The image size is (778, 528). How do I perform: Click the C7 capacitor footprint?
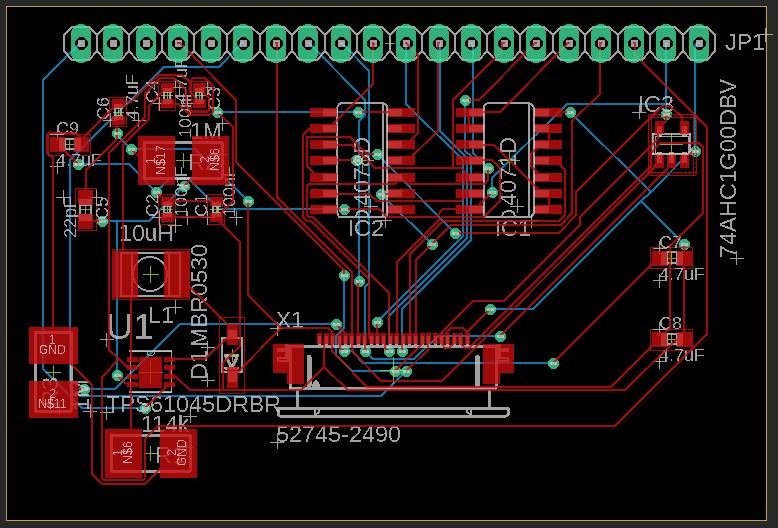tap(671, 258)
